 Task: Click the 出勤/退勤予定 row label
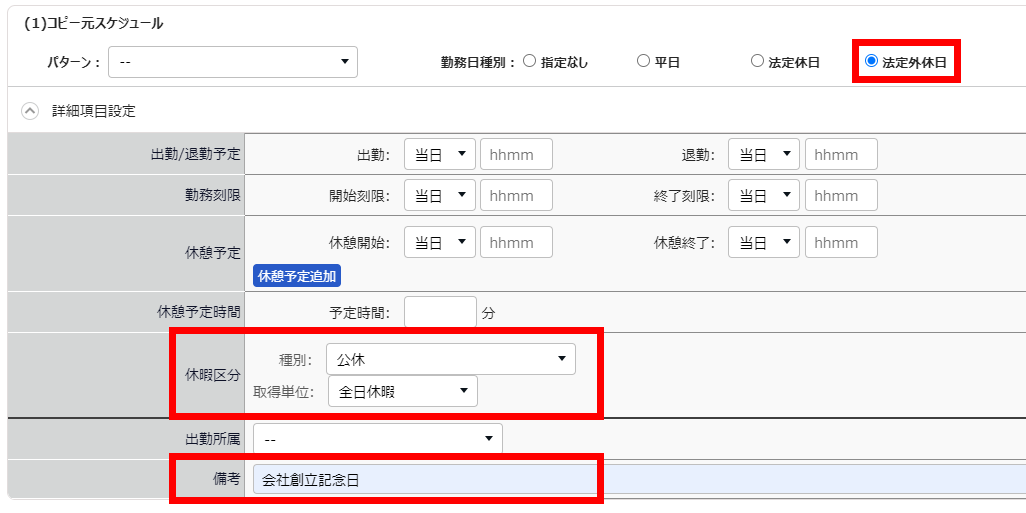pos(196,155)
